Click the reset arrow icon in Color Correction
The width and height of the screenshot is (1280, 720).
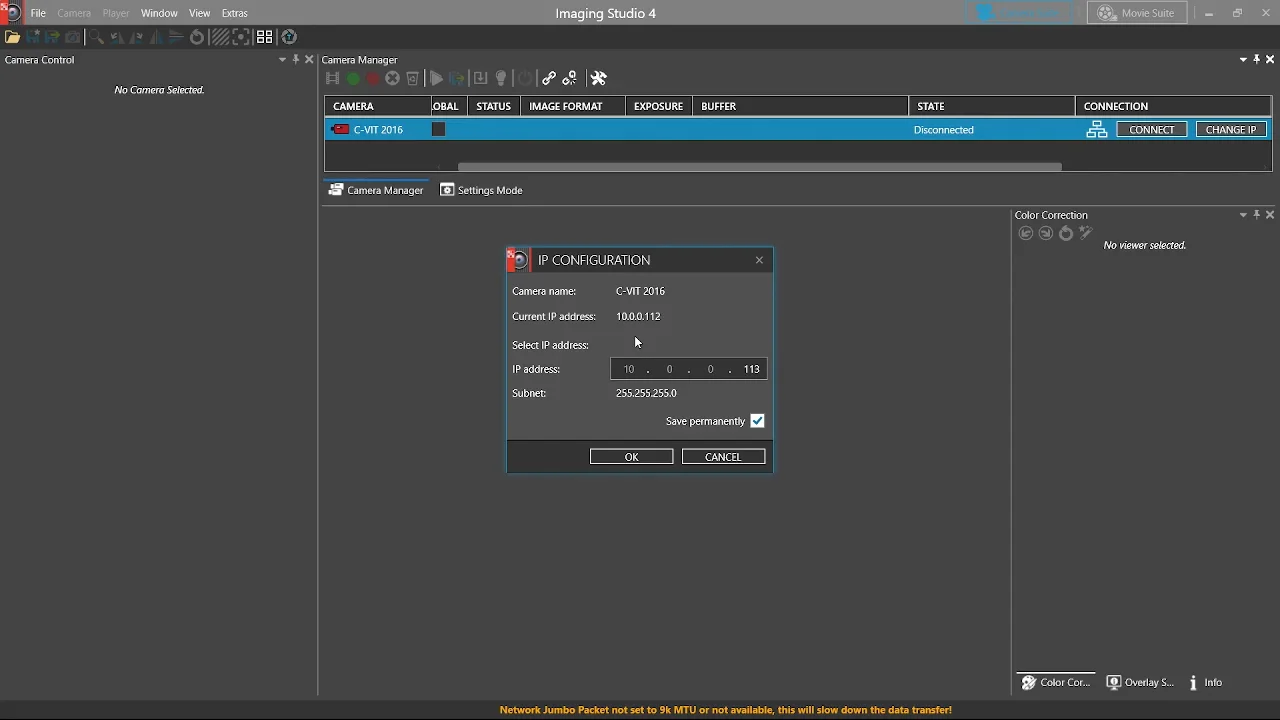(1066, 233)
